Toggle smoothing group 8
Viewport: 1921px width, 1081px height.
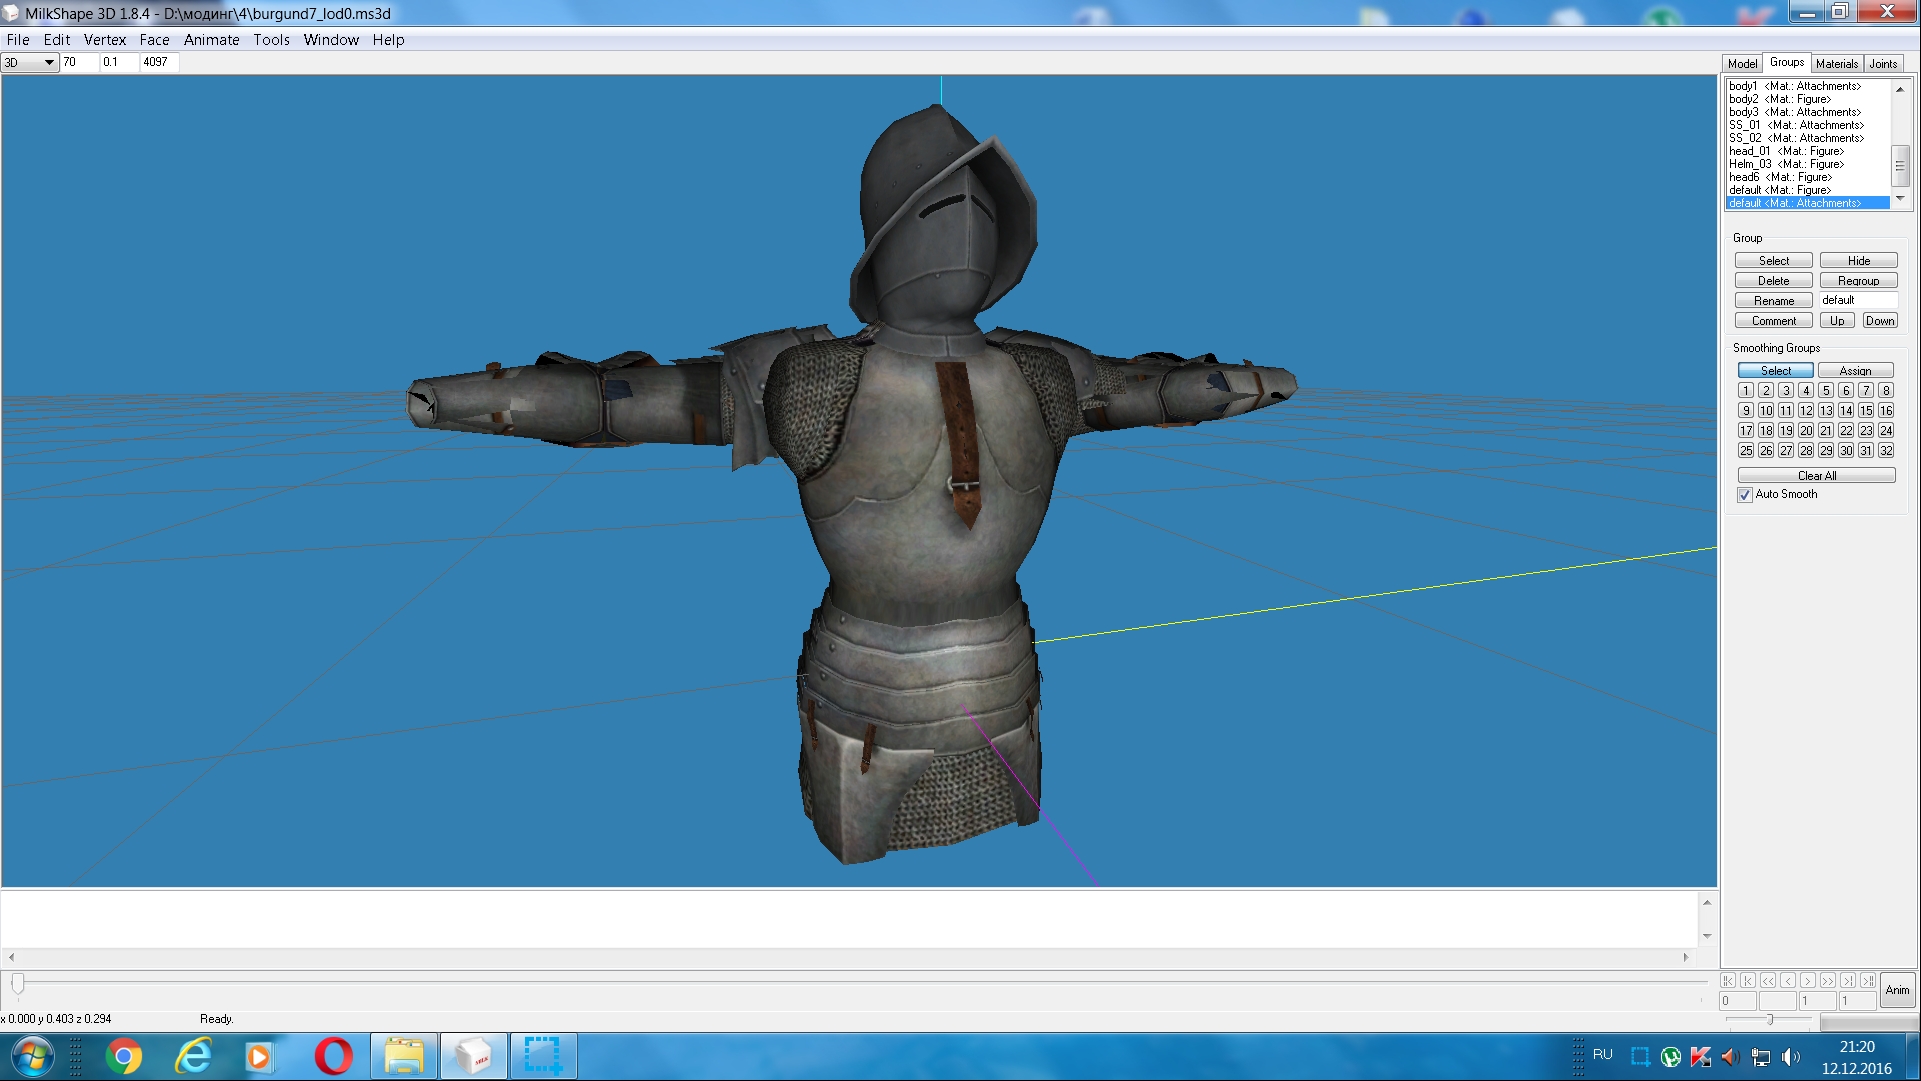1886,391
